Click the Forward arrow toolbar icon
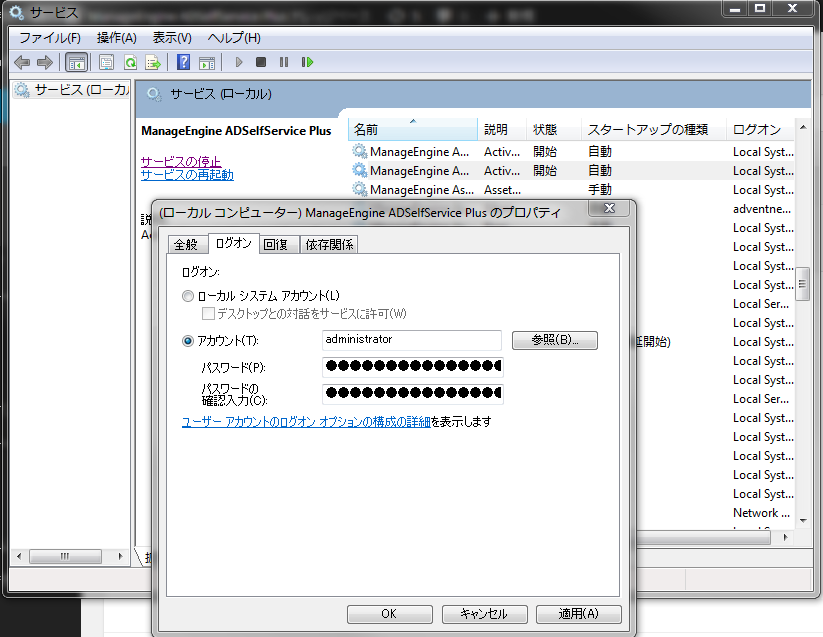 tap(45, 62)
